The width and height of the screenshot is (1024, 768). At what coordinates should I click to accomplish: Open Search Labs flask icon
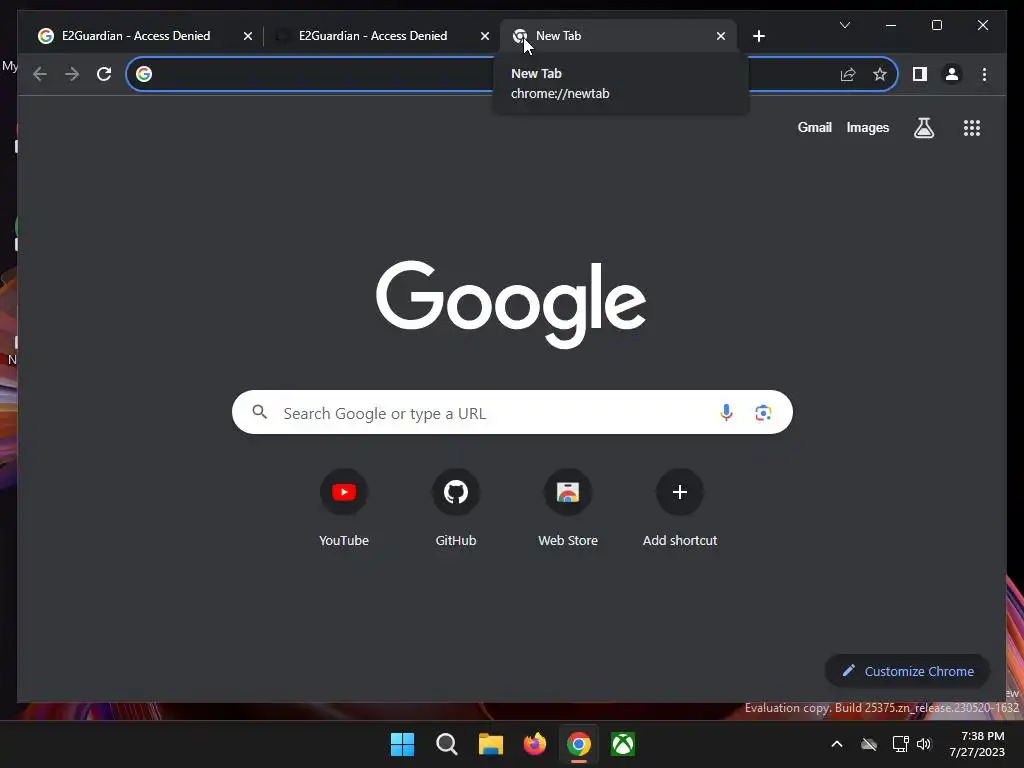(923, 128)
